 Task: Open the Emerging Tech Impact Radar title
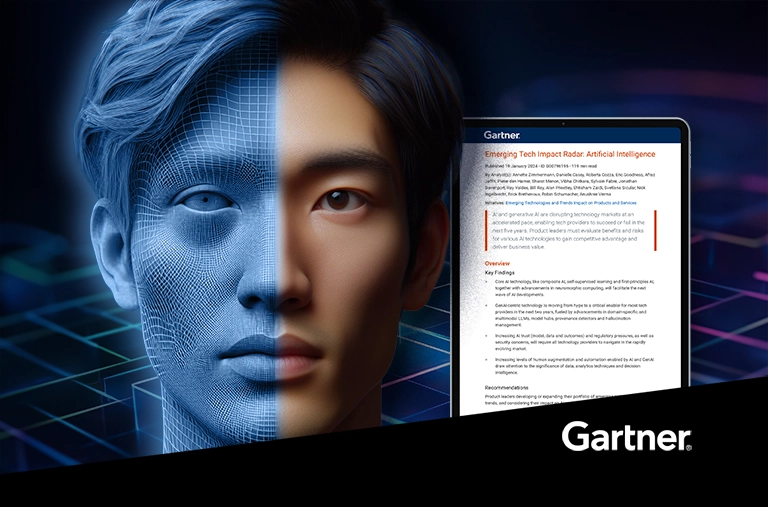coord(569,155)
